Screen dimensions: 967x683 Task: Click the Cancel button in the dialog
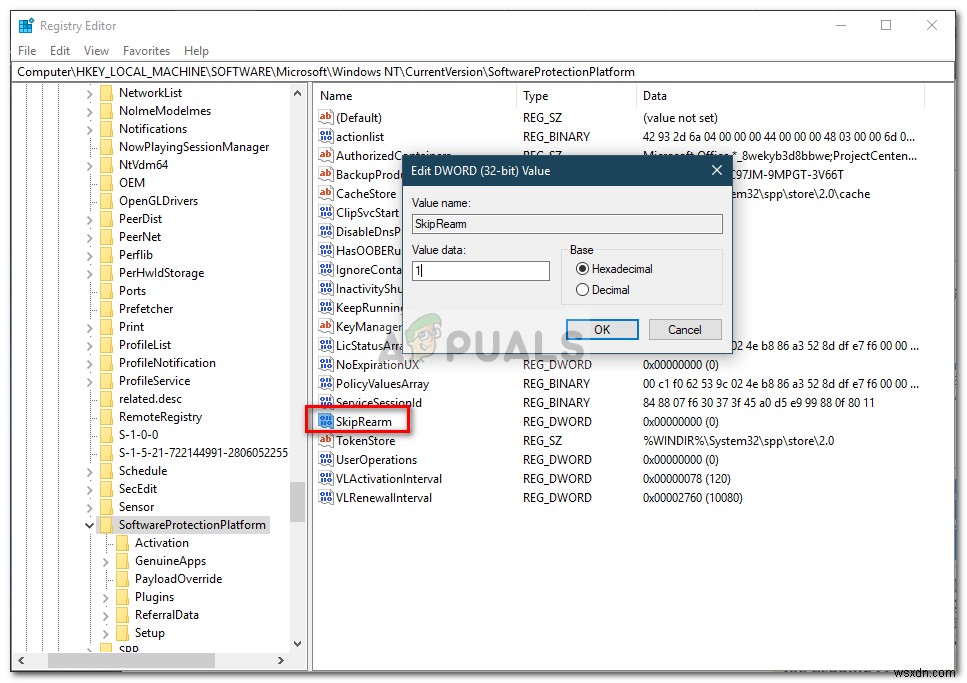point(685,329)
